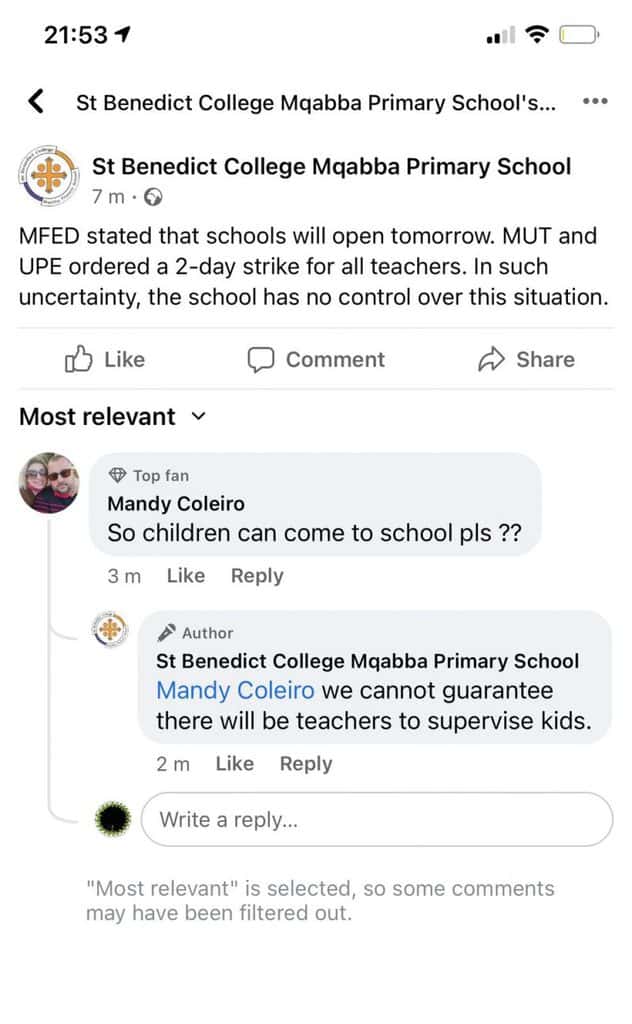Tap the public globe privacy icon
The width and height of the screenshot is (632, 1024).
tap(153, 197)
